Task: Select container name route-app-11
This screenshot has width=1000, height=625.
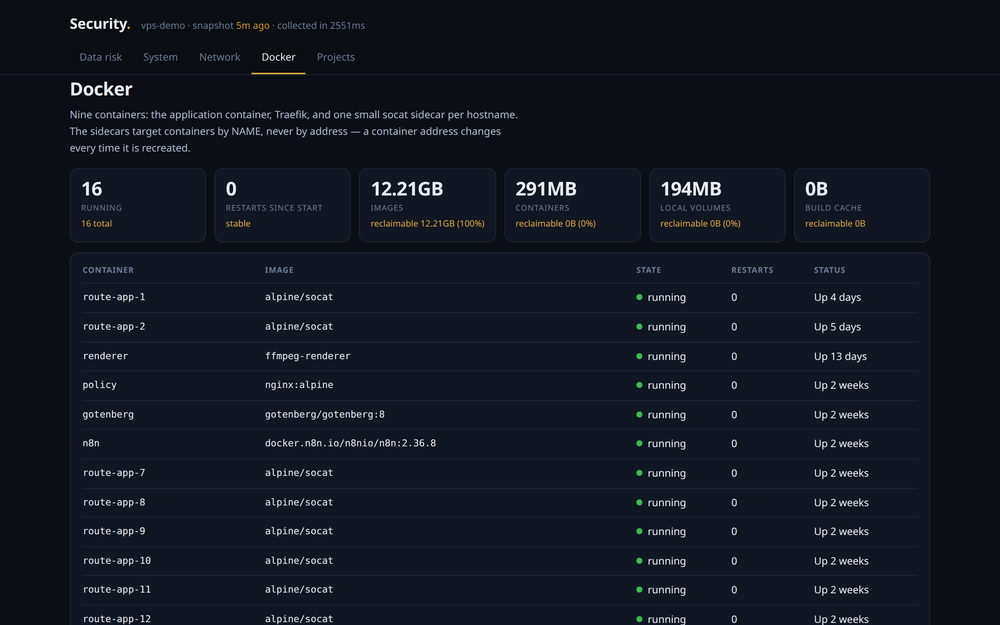Action: pos(117,590)
